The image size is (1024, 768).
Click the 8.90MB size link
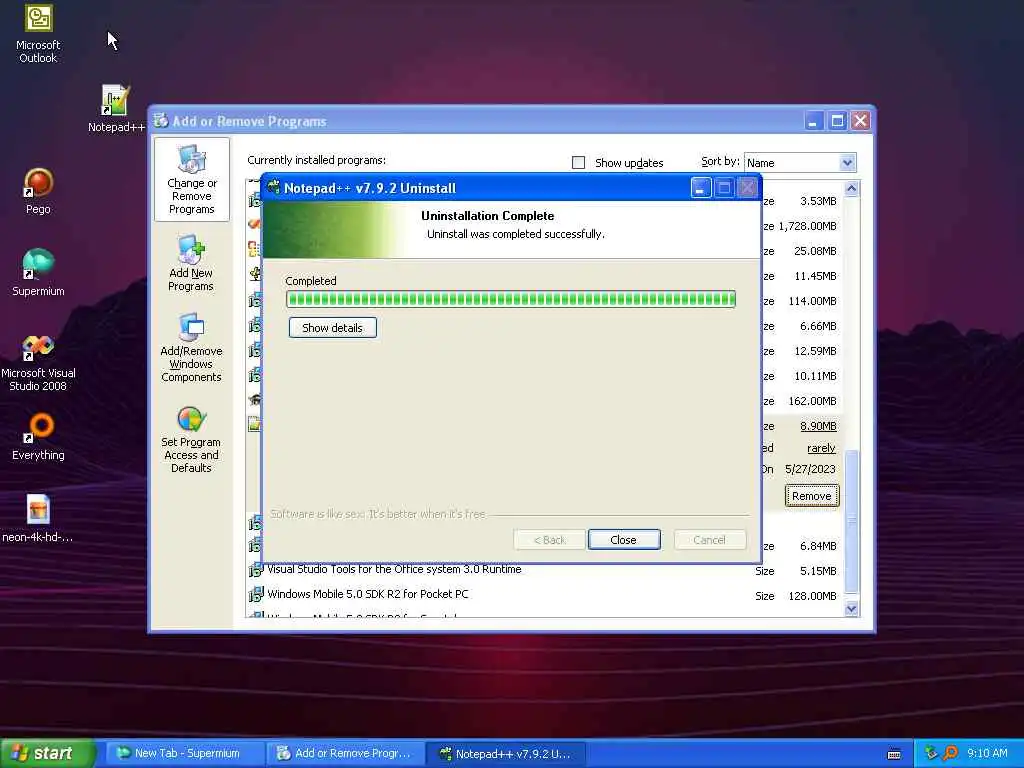point(818,426)
